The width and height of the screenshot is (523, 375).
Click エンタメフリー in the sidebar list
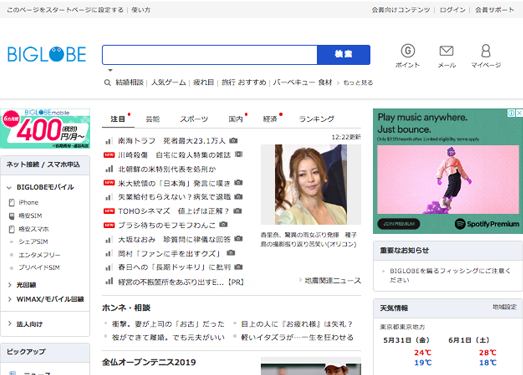point(39,255)
